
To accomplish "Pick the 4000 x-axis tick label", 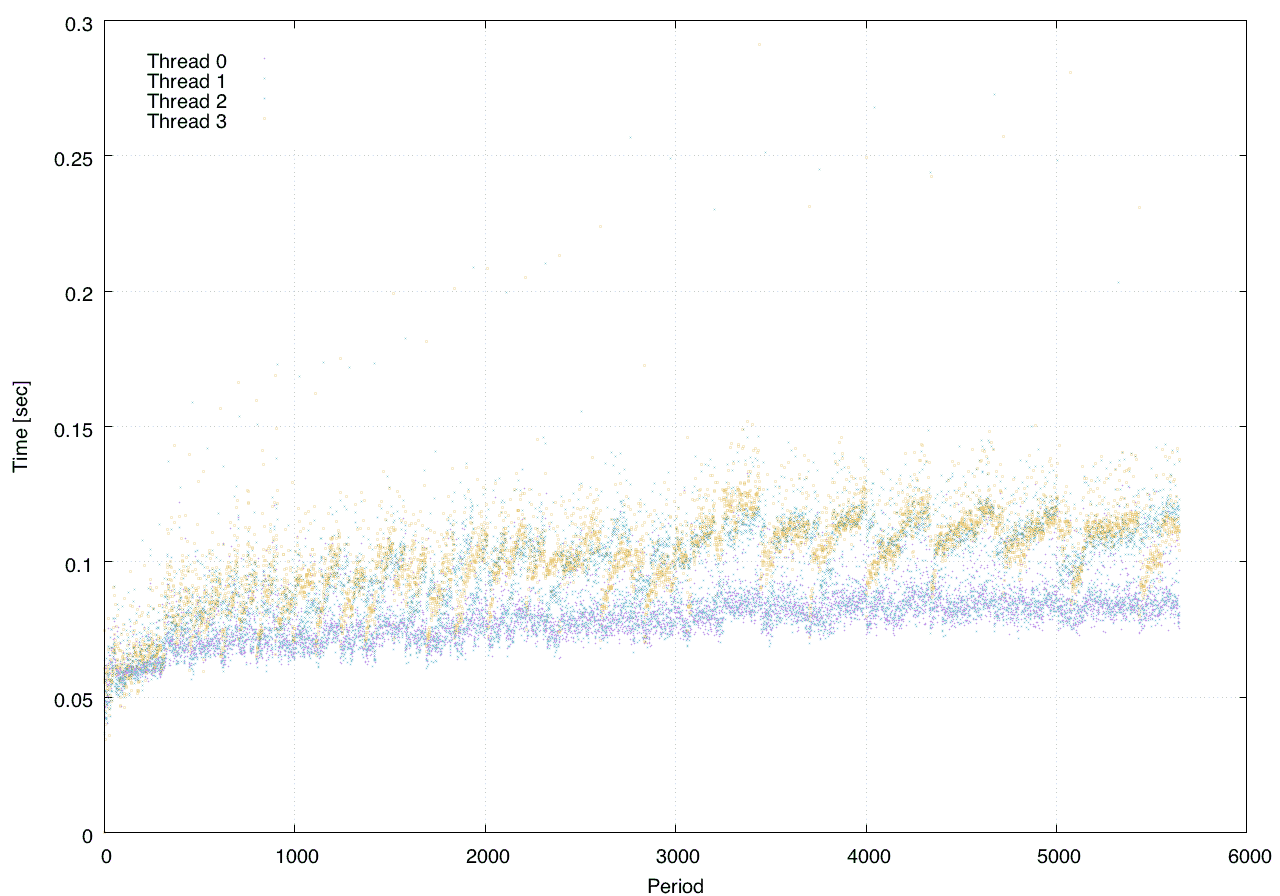I will pos(866,856).
